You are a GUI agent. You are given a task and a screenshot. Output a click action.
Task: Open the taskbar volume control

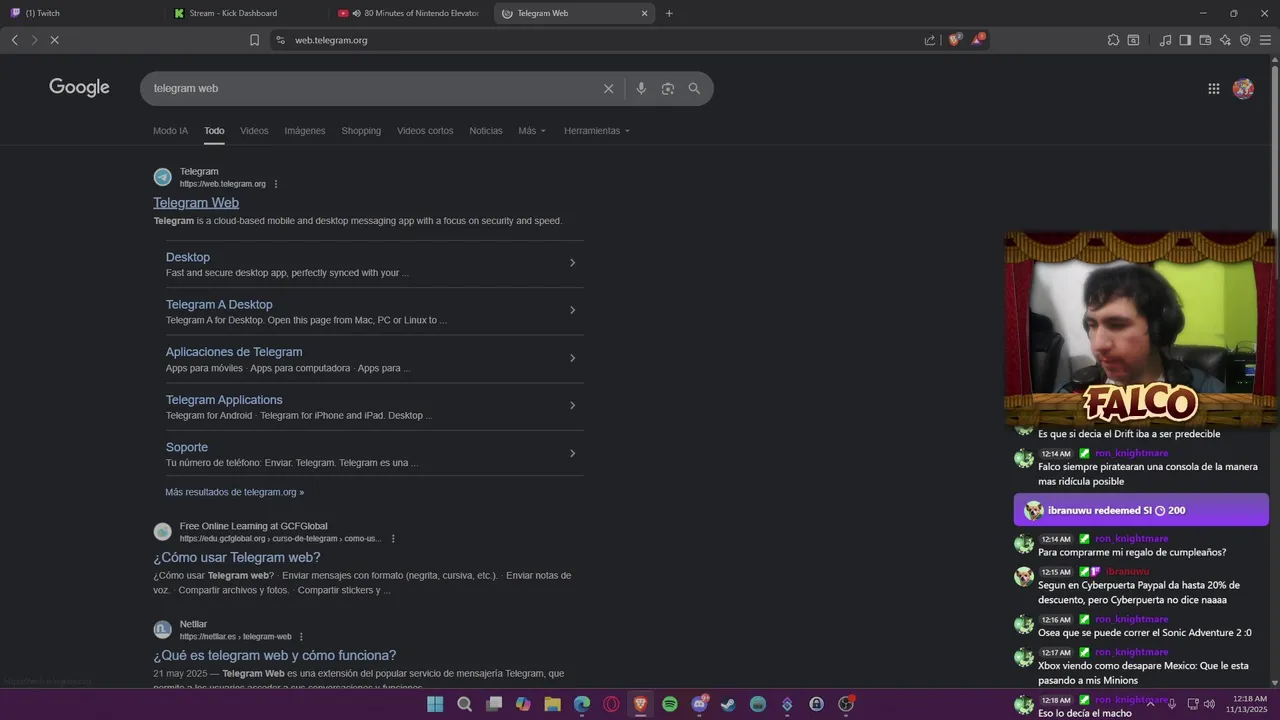(1209, 704)
